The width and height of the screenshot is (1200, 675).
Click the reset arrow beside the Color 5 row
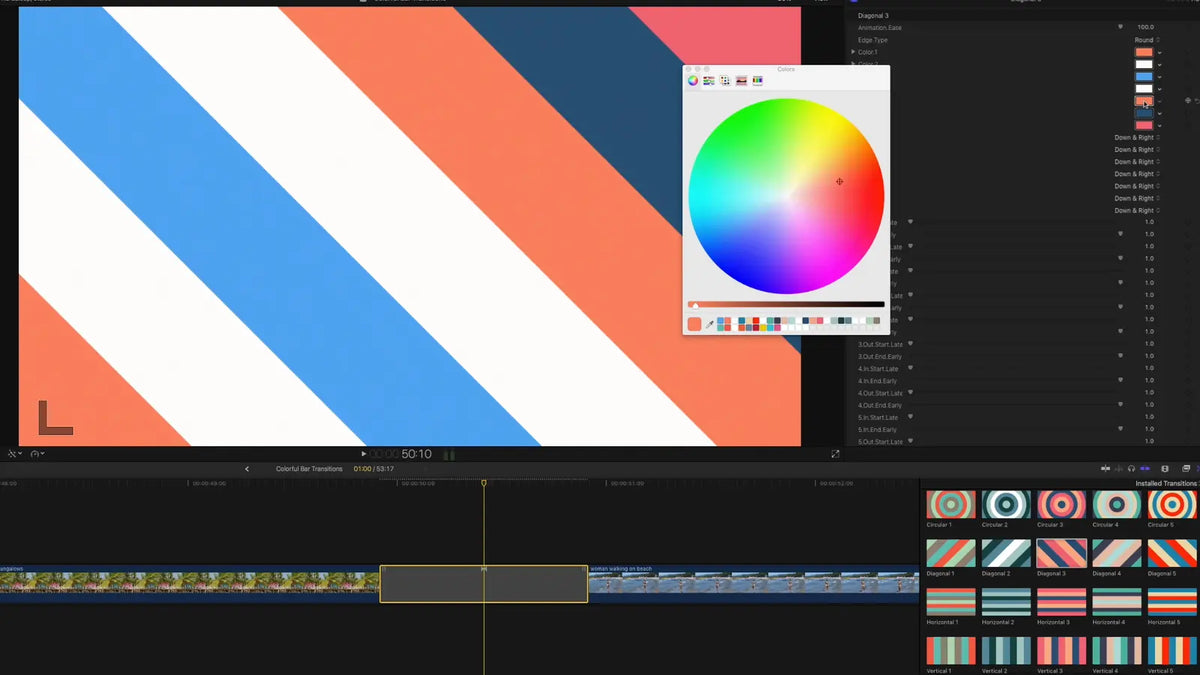click(x=1197, y=101)
